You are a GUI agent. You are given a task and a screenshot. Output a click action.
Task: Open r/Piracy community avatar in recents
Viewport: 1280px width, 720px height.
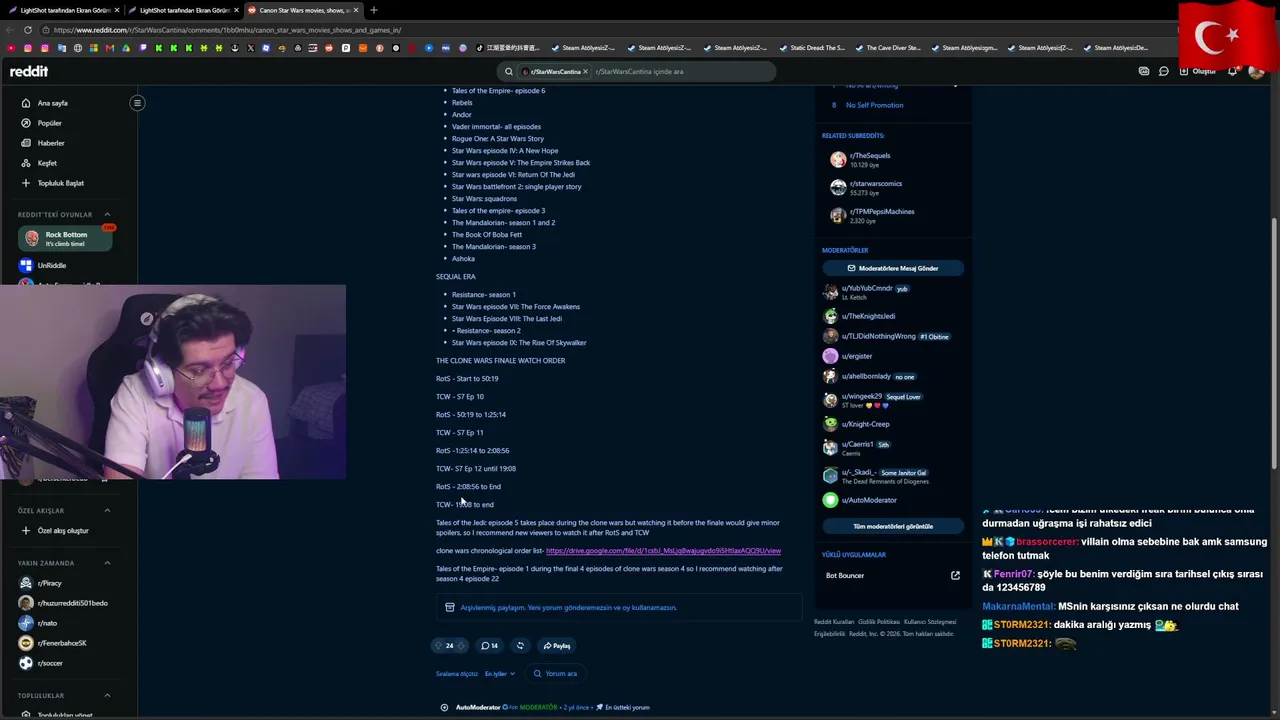coord(26,583)
